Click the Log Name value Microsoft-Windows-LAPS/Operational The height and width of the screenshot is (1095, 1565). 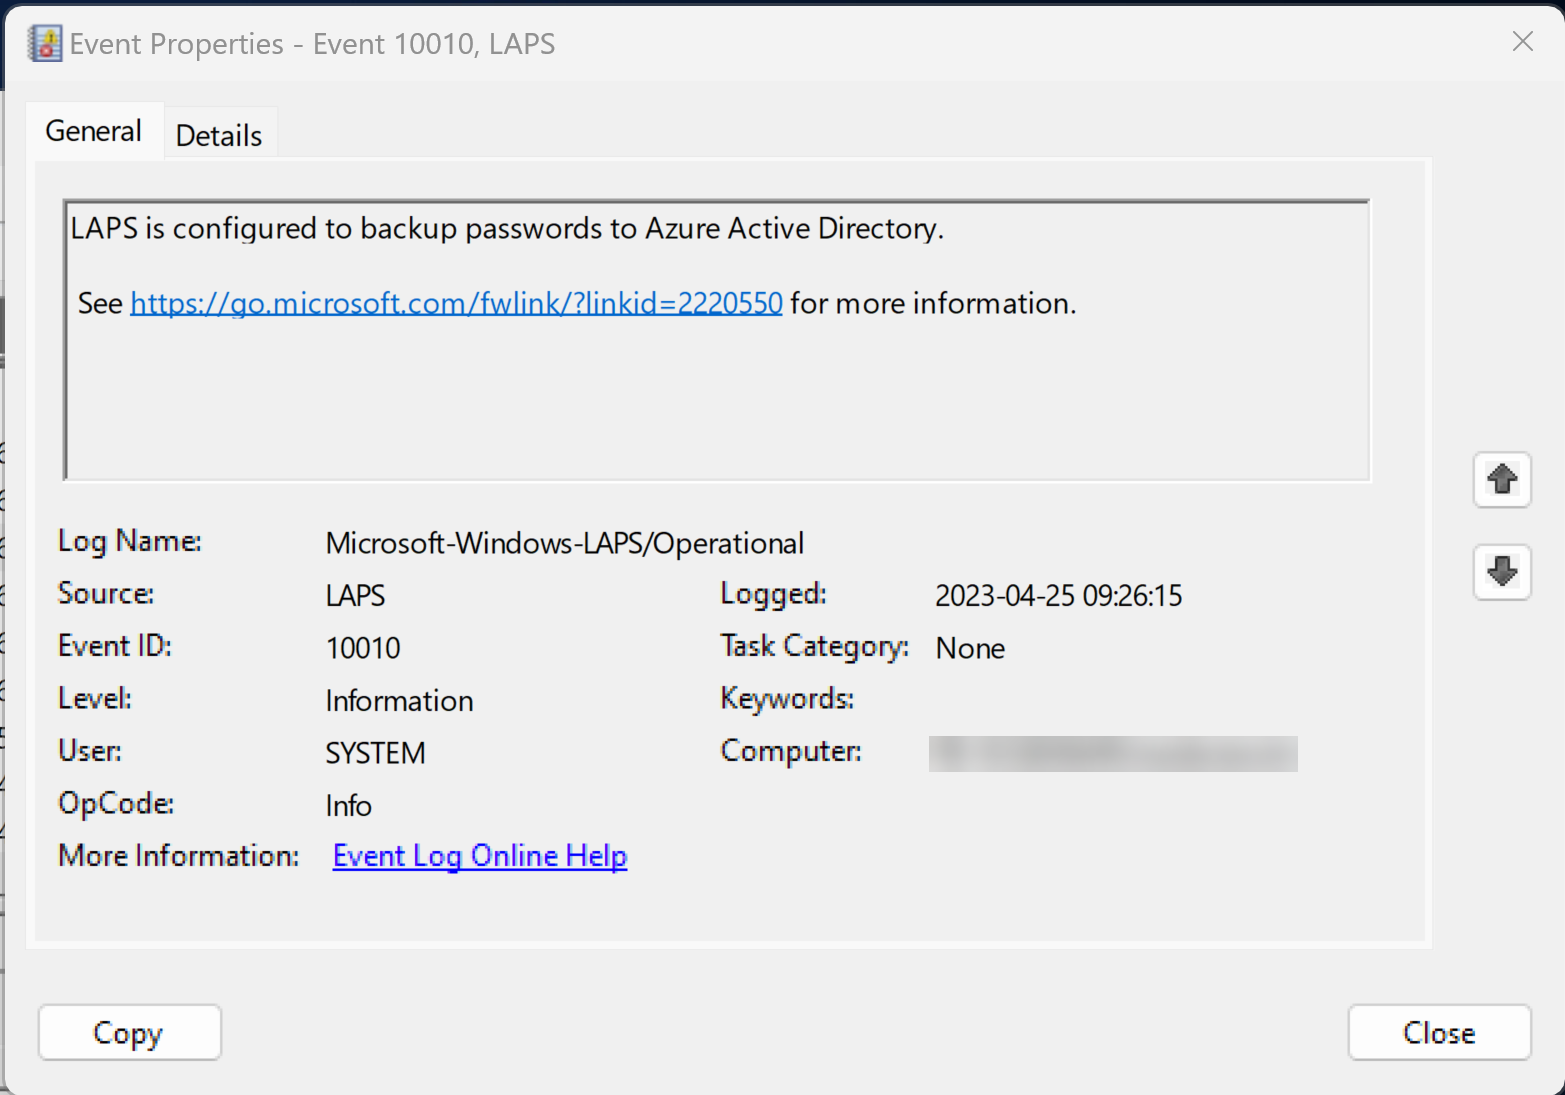tap(564, 543)
